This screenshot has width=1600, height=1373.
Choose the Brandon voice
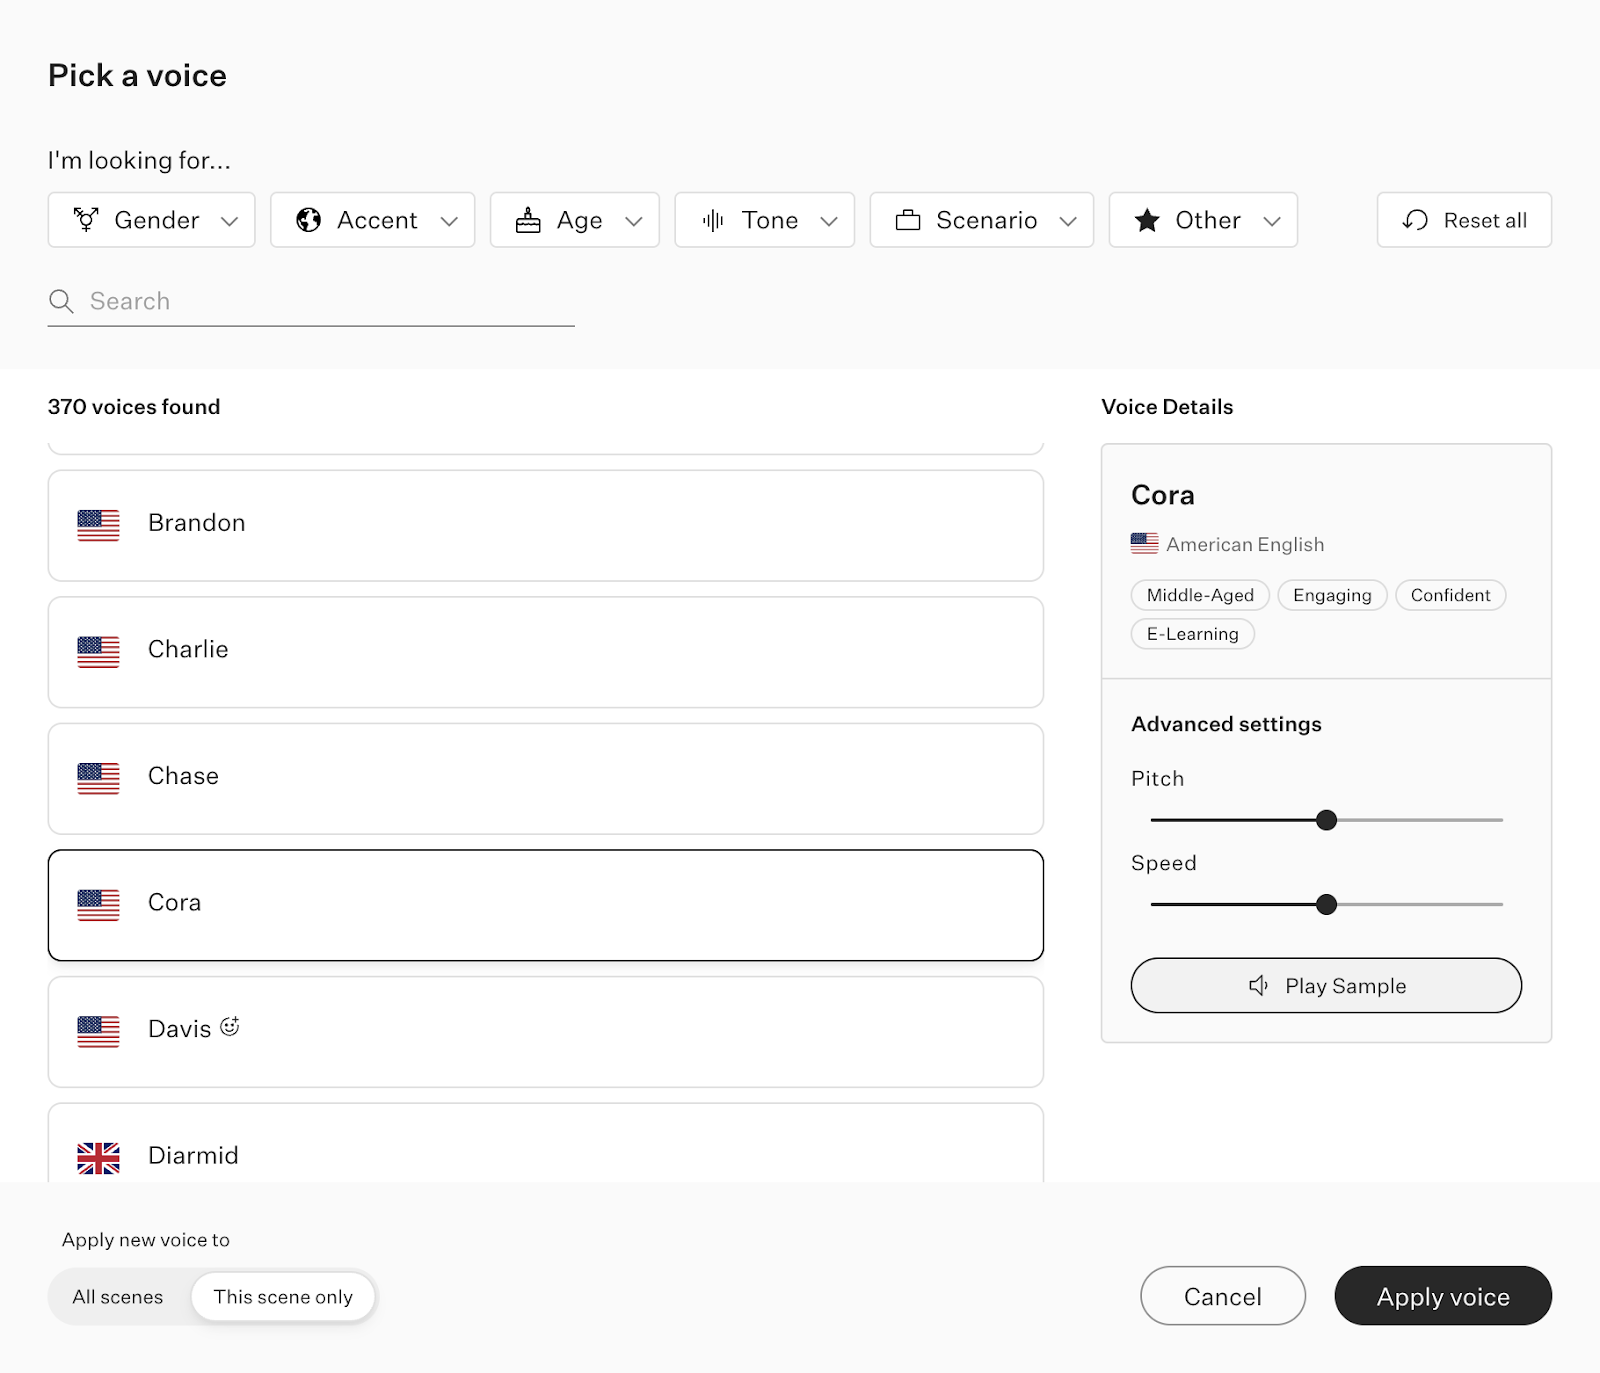click(545, 525)
